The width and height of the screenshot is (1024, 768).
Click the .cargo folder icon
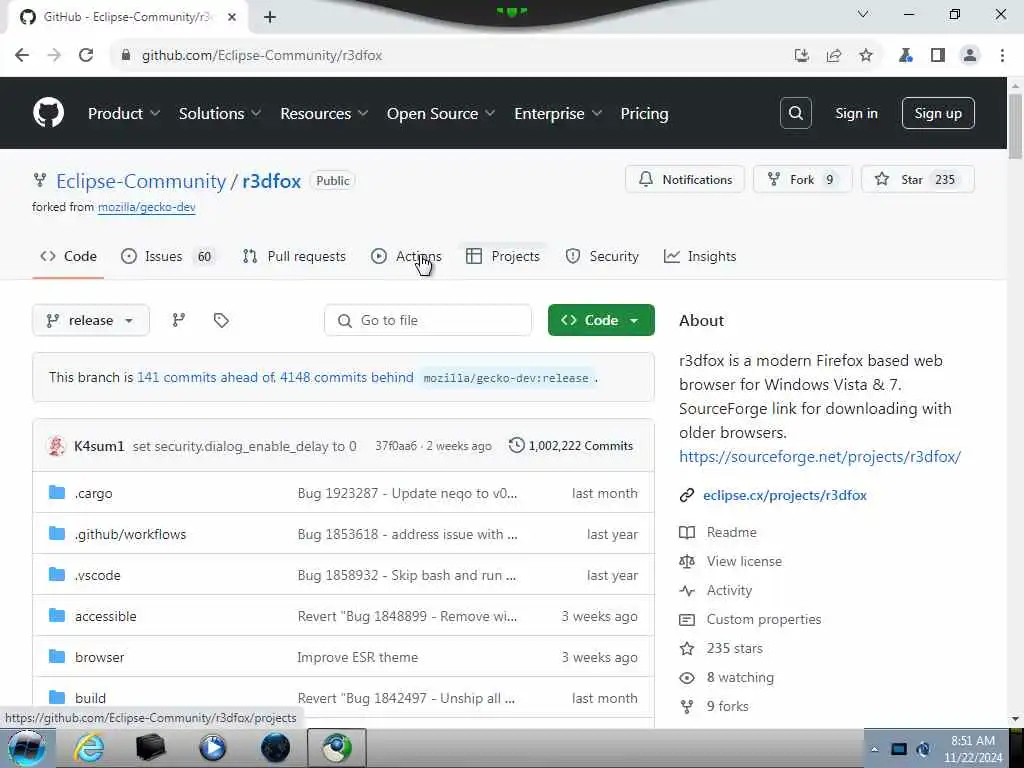coord(57,492)
